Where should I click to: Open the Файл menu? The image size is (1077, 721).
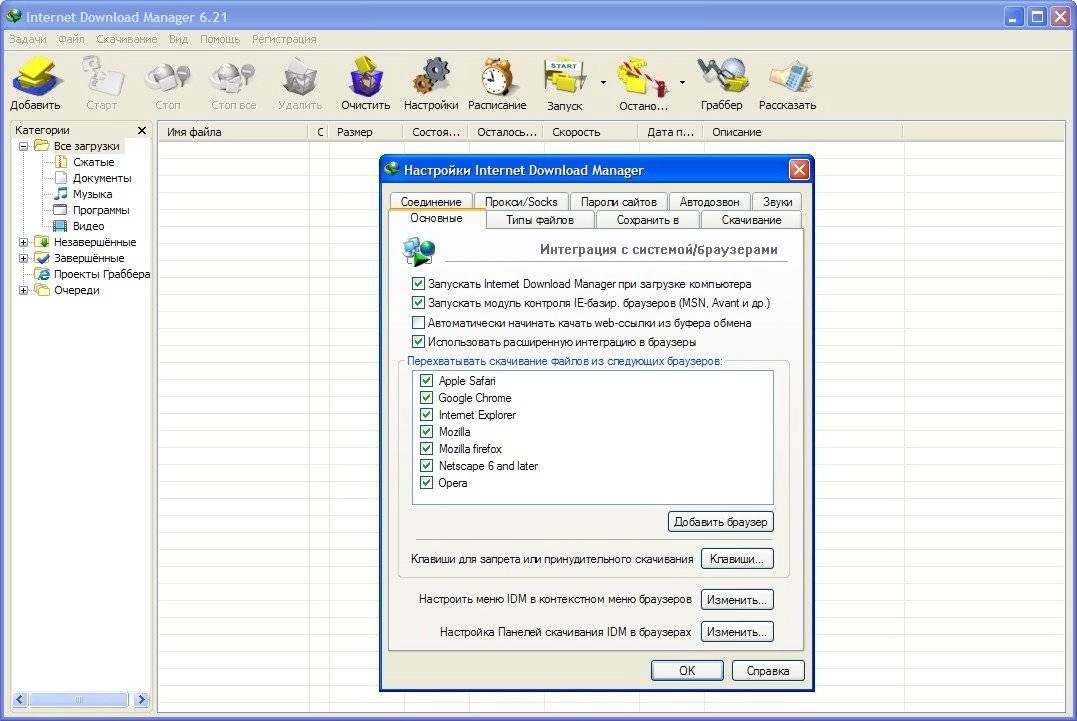[x=71, y=39]
